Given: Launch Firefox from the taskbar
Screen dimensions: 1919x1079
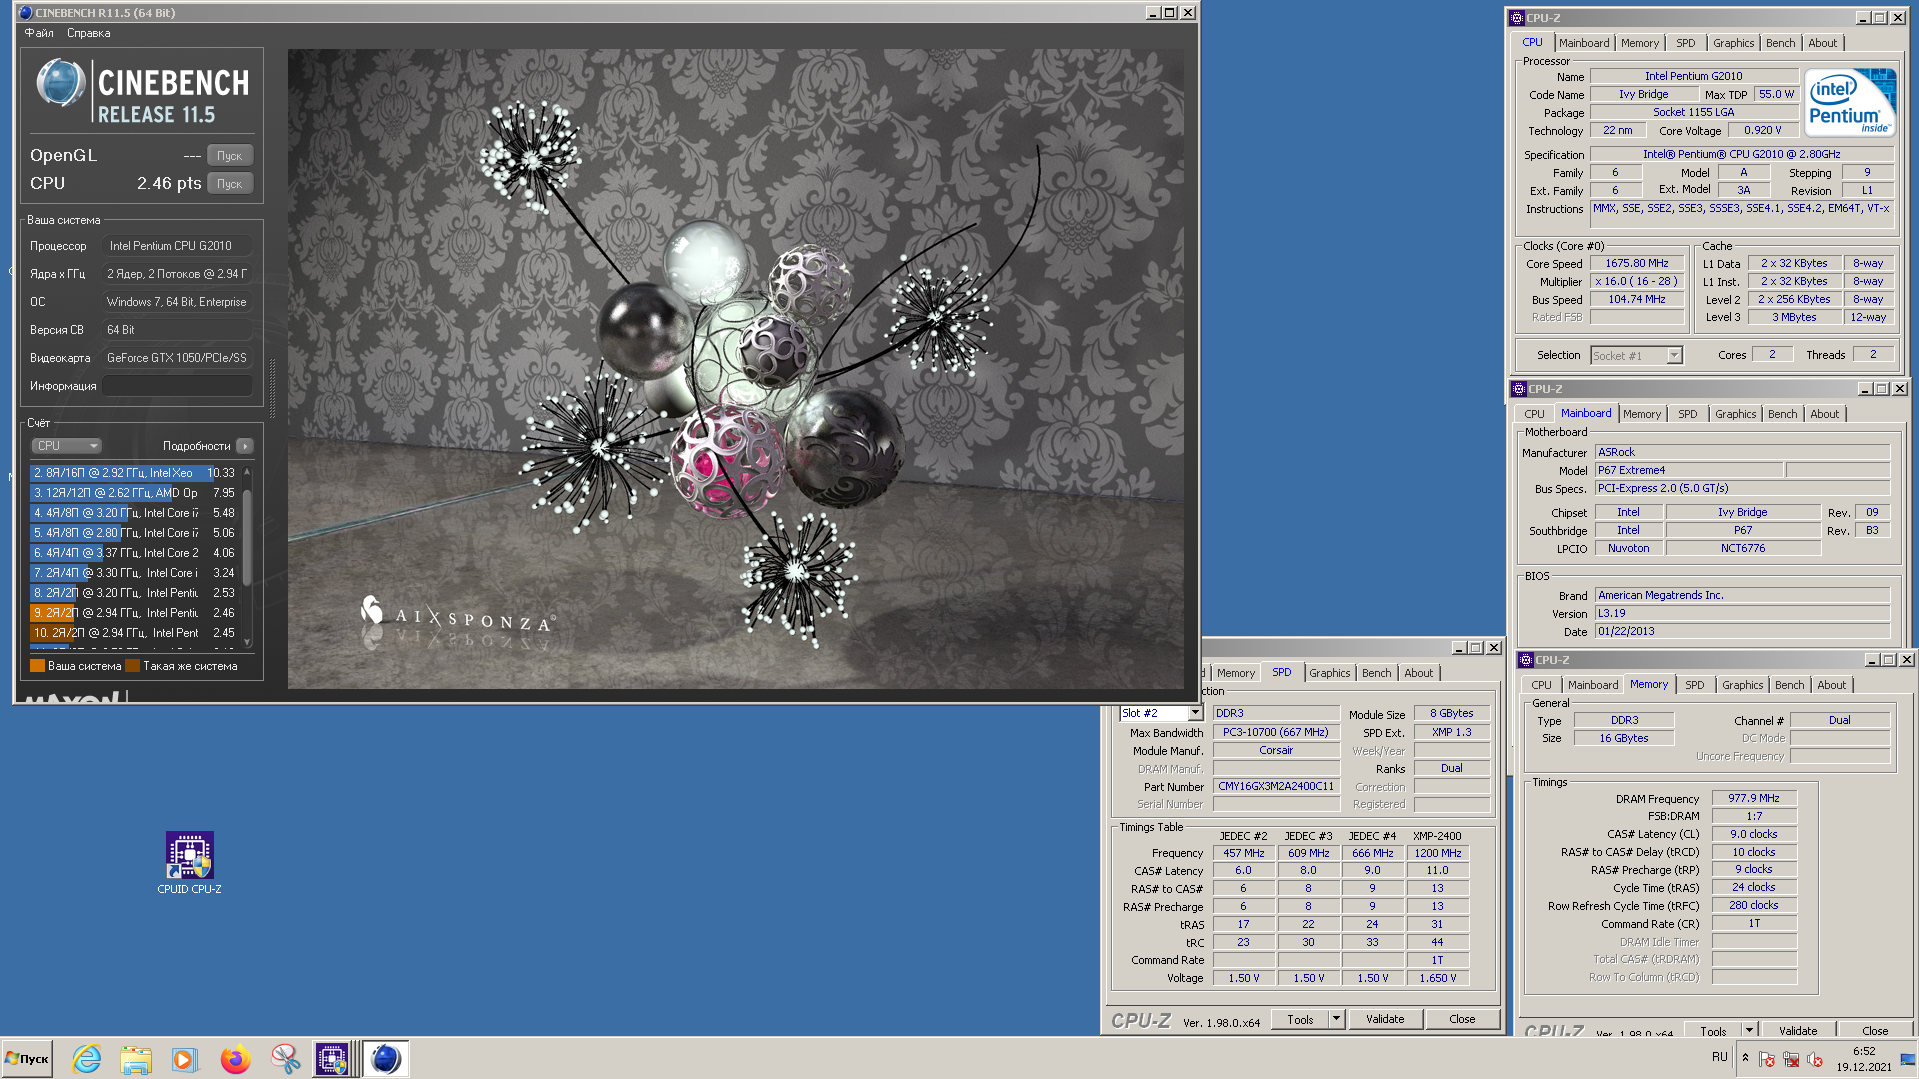Looking at the screenshot, I should click(x=235, y=1059).
